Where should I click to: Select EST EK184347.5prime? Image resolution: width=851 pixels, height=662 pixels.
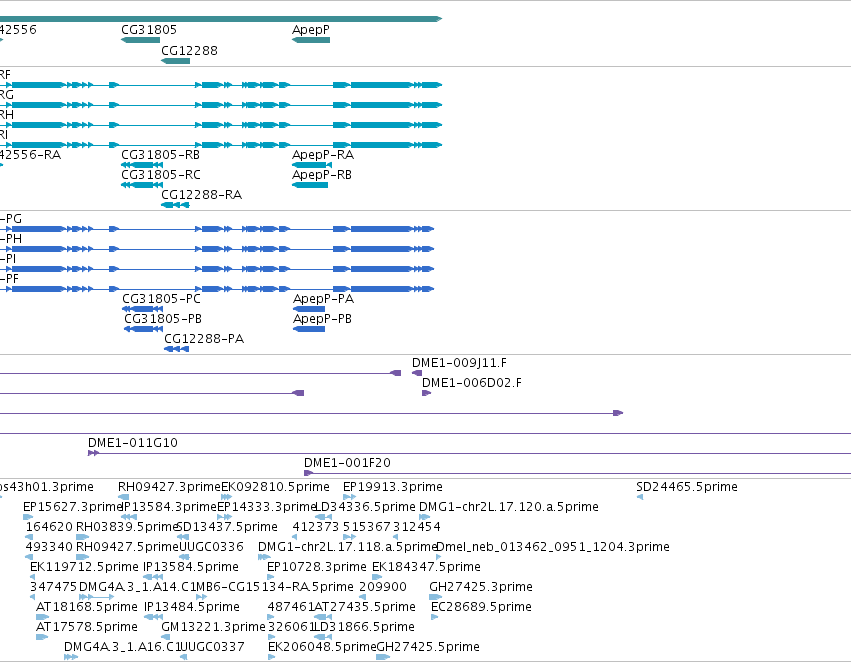426,567
